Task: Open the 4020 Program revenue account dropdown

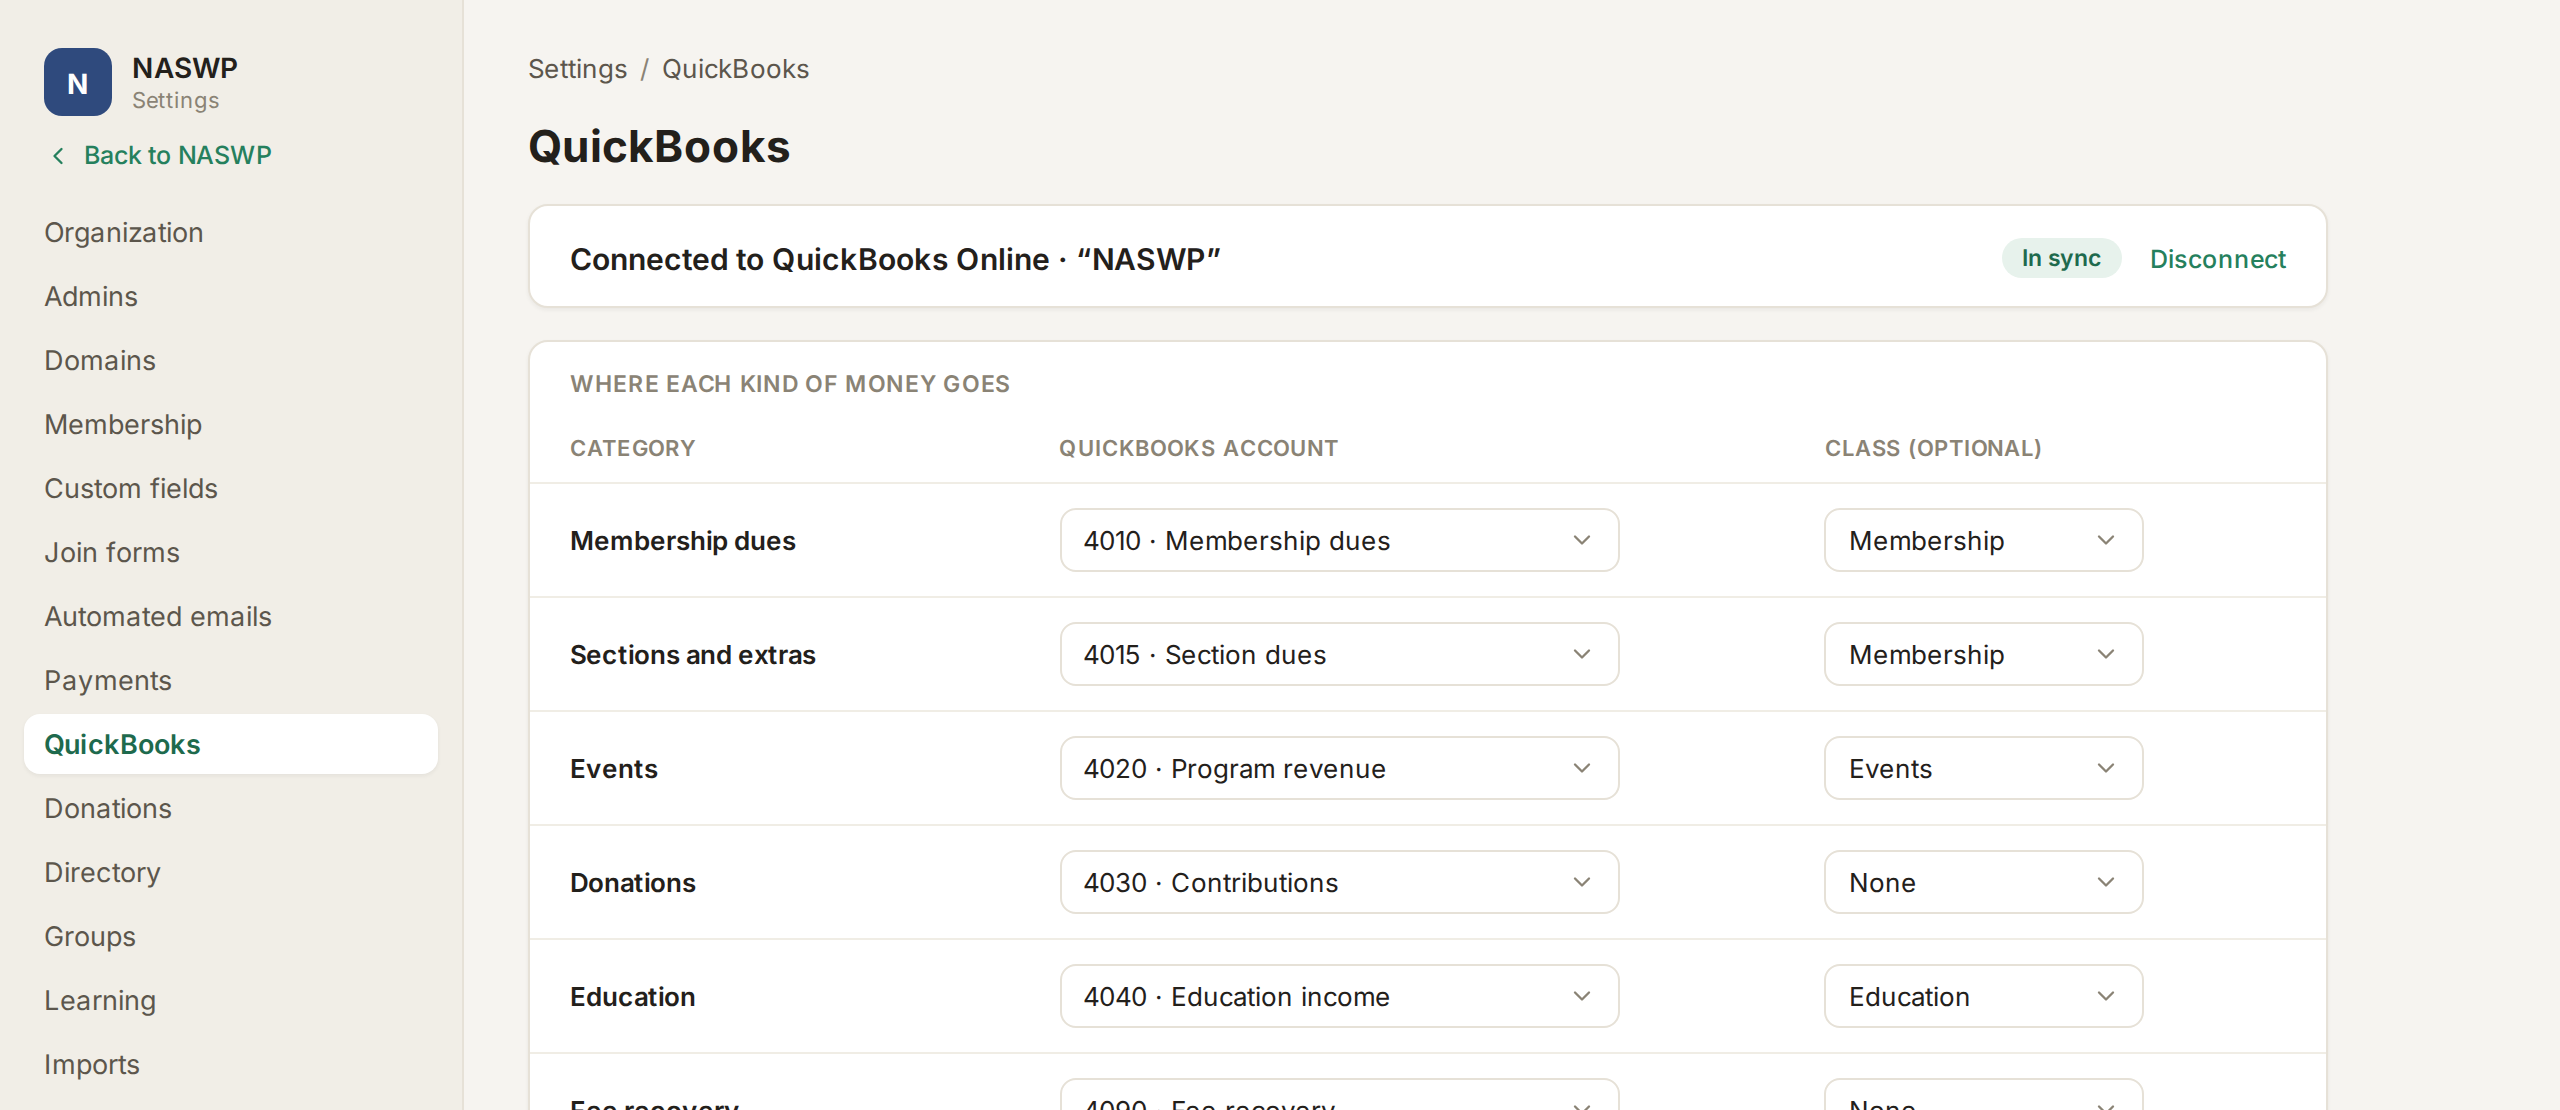Action: click(x=1339, y=768)
